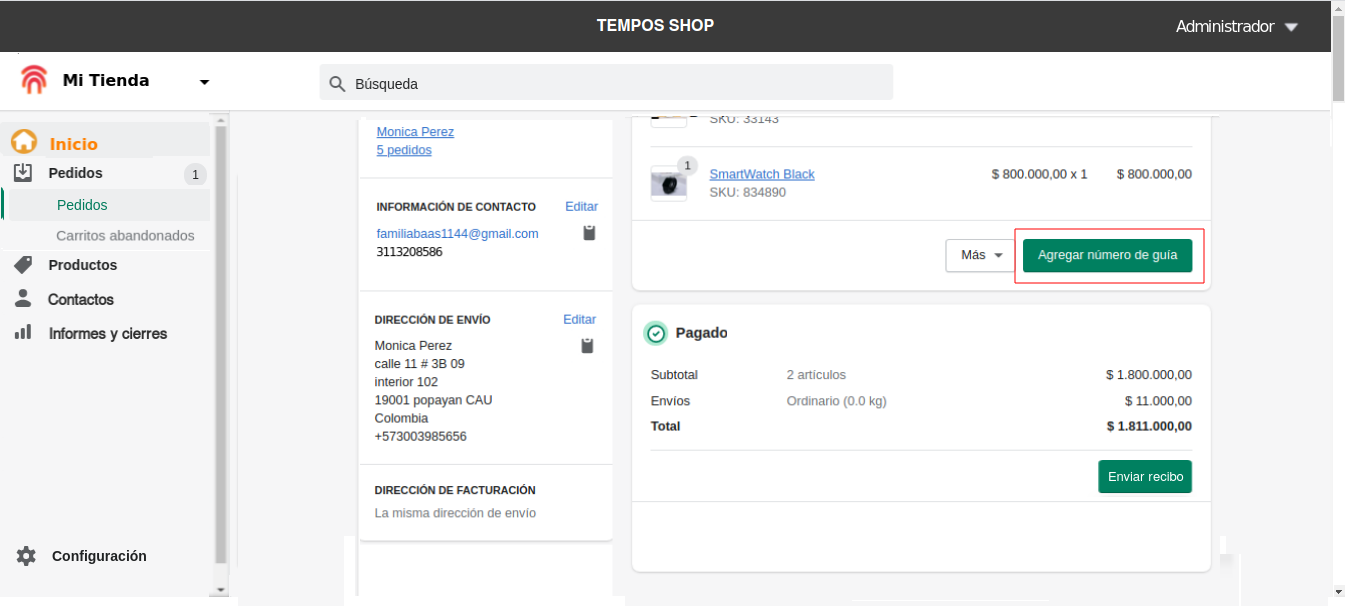The image size is (1347, 606).
Task: Open Carritos abandonados submenu item
Action: coord(125,236)
